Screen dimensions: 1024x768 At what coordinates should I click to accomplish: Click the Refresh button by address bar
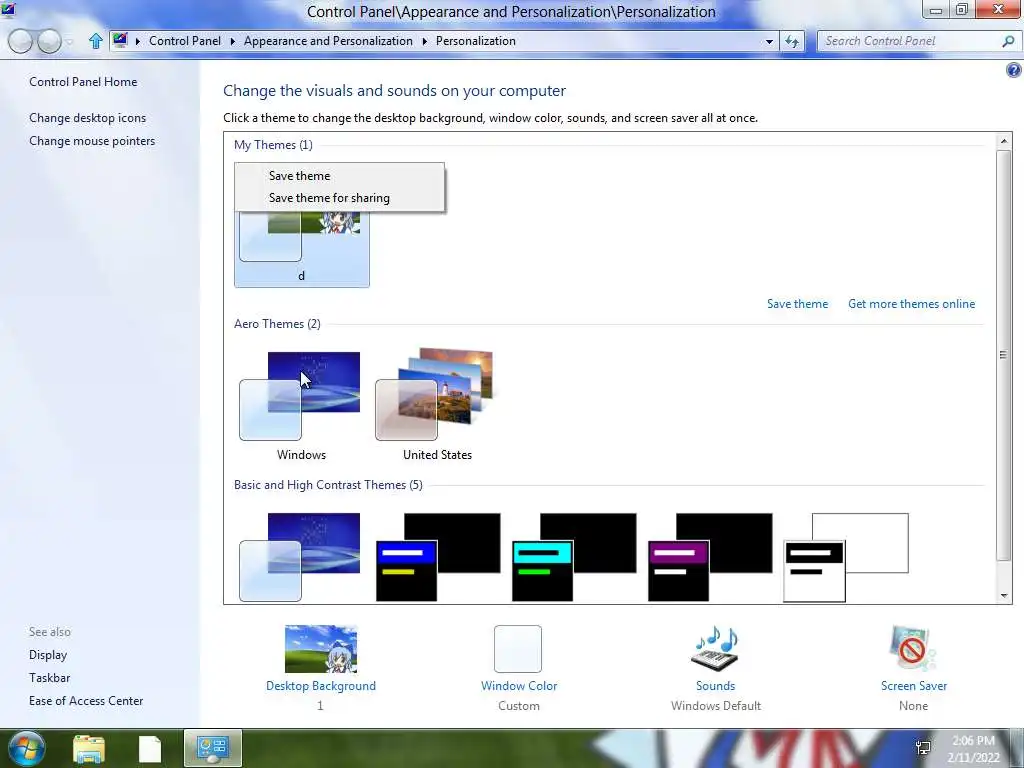pyautogui.click(x=792, y=42)
